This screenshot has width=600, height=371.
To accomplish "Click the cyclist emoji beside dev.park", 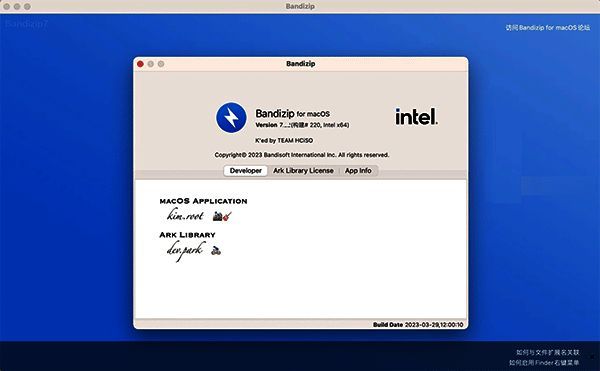I will (216, 251).
